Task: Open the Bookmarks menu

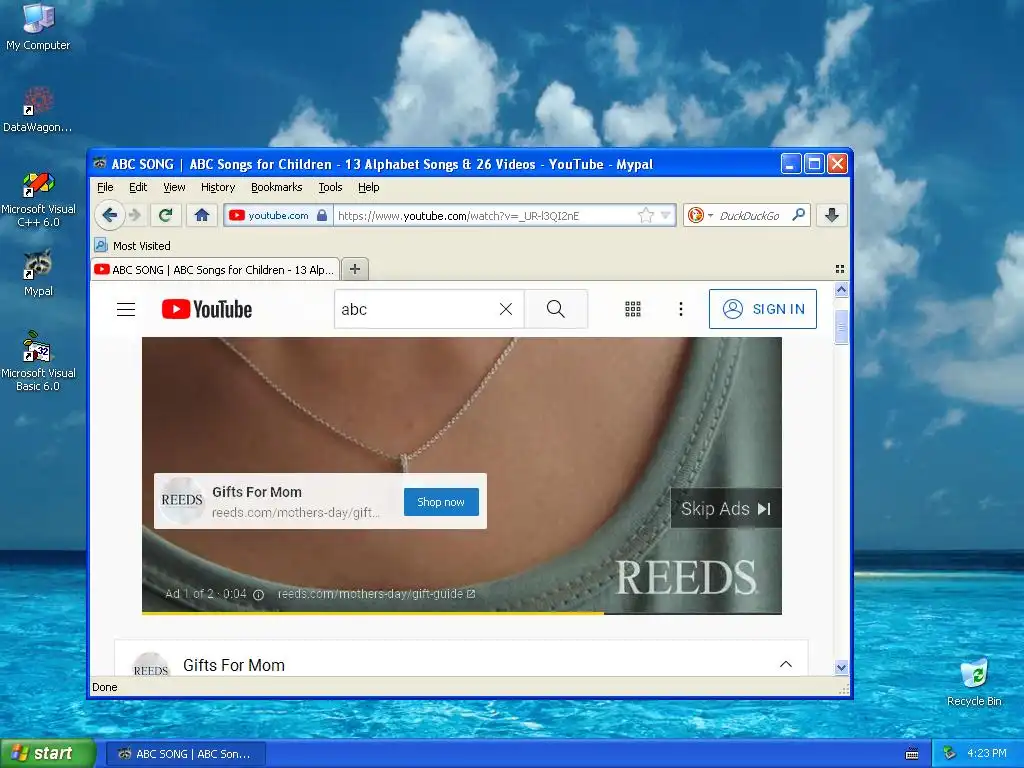Action: pyautogui.click(x=276, y=187)
